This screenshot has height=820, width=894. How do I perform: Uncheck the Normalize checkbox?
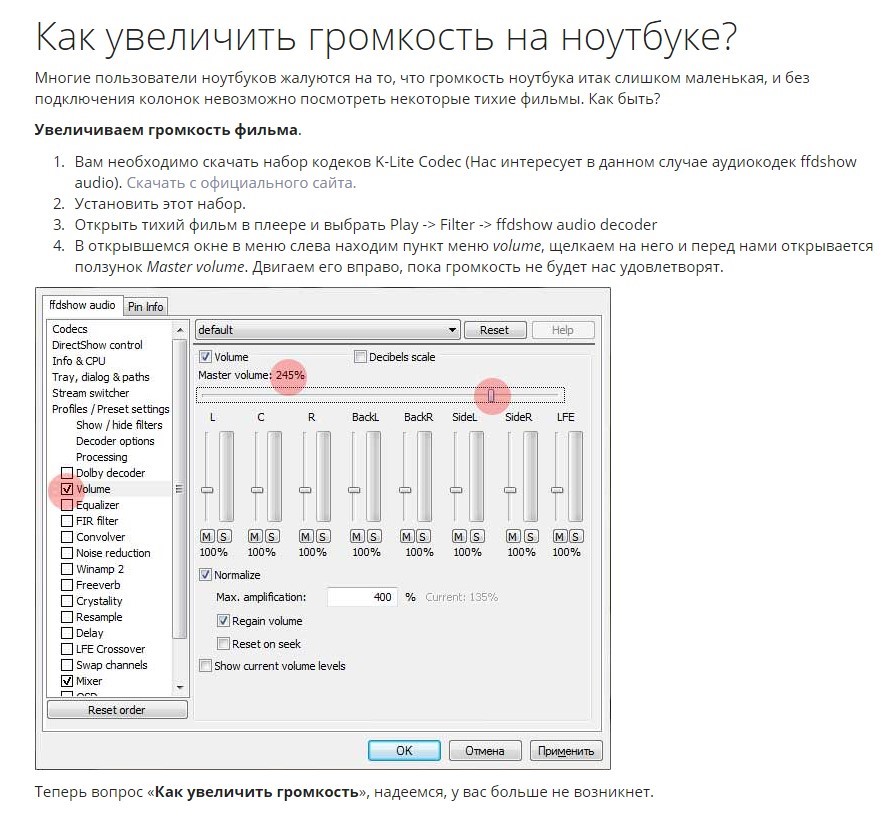(x=206, y=575)
